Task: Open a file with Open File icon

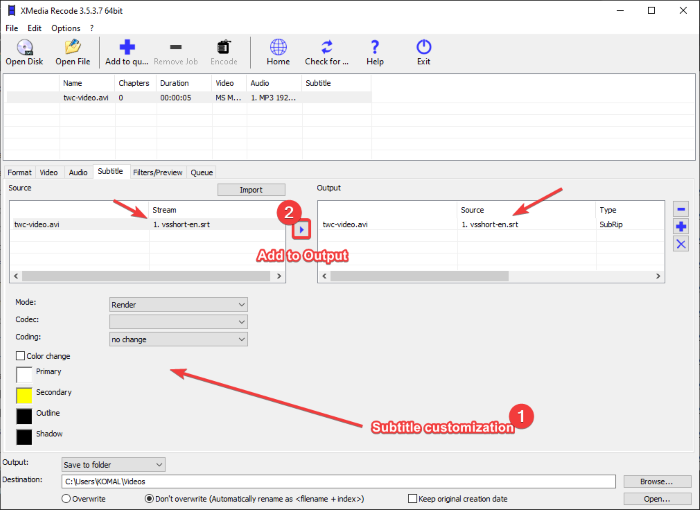Action: coord(72,47)
